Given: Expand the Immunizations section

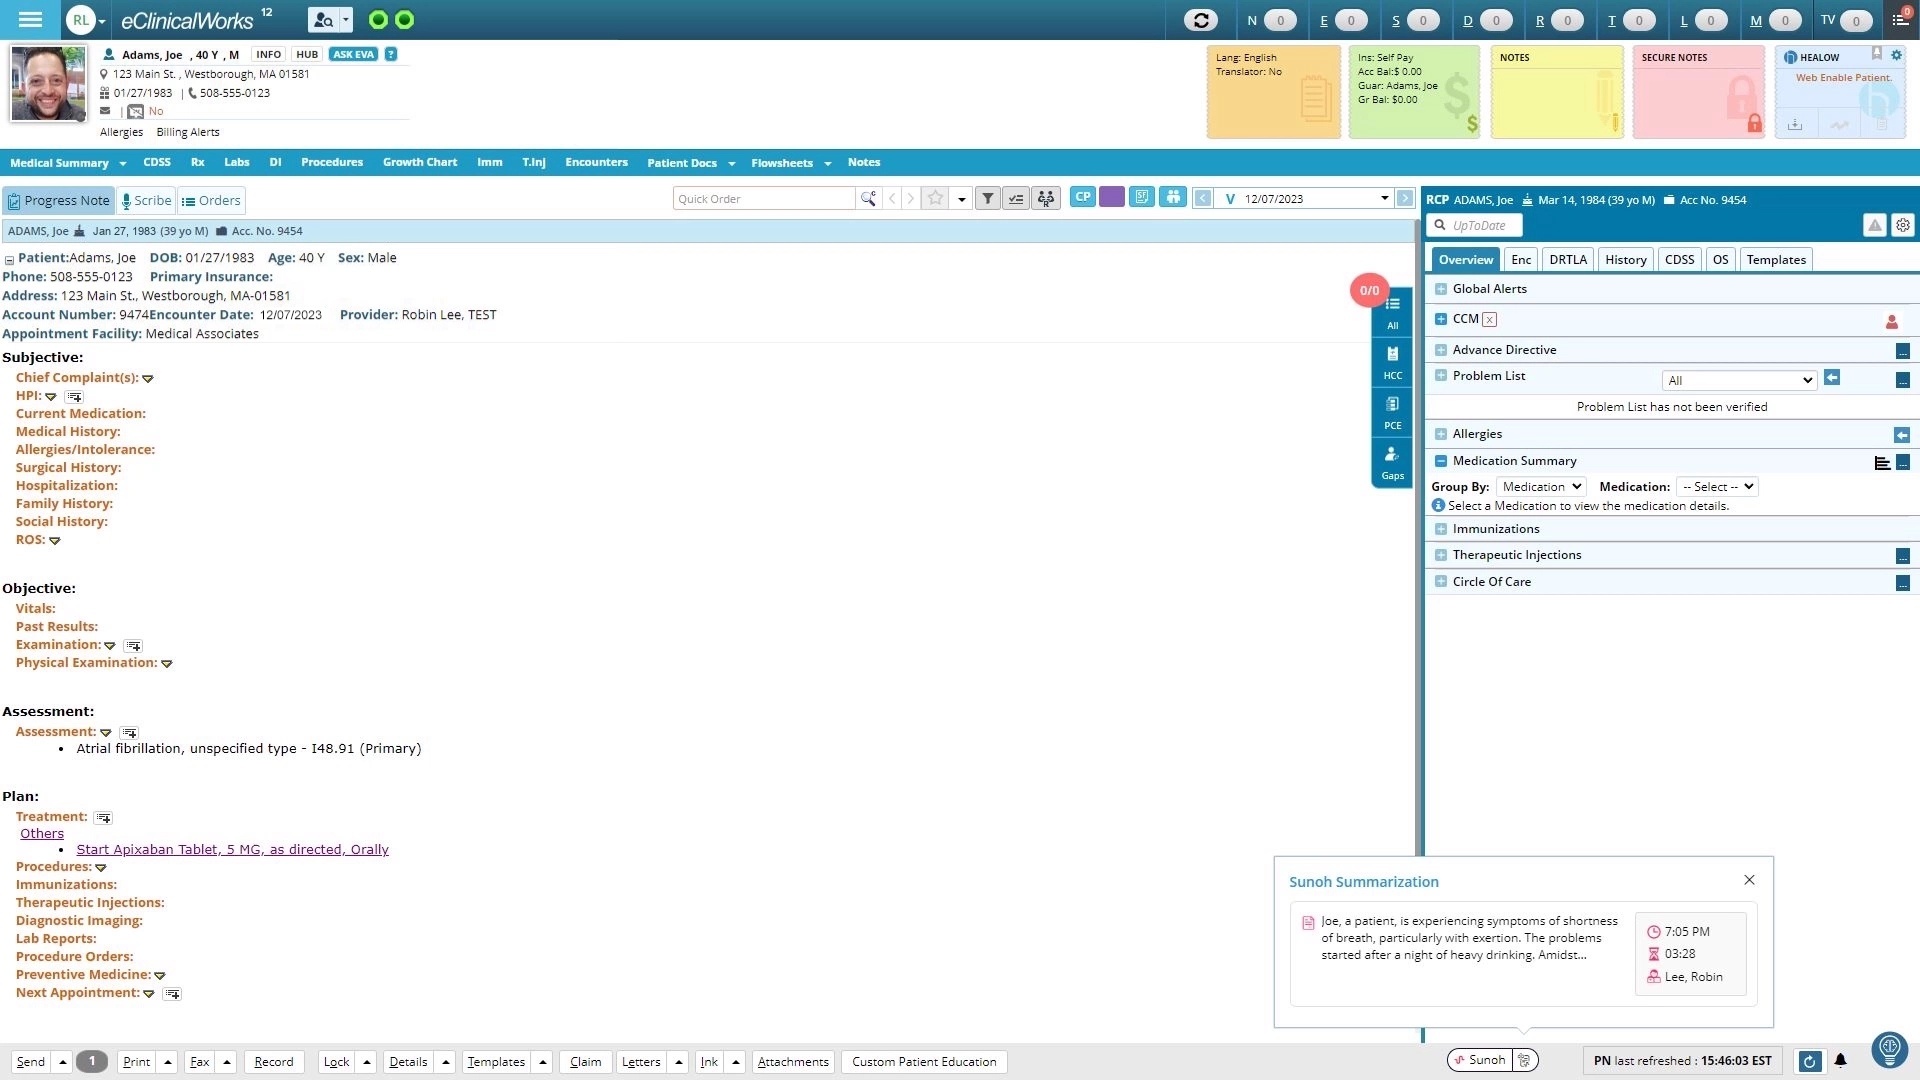Looking at the screenshot, I should (1441, 529).
